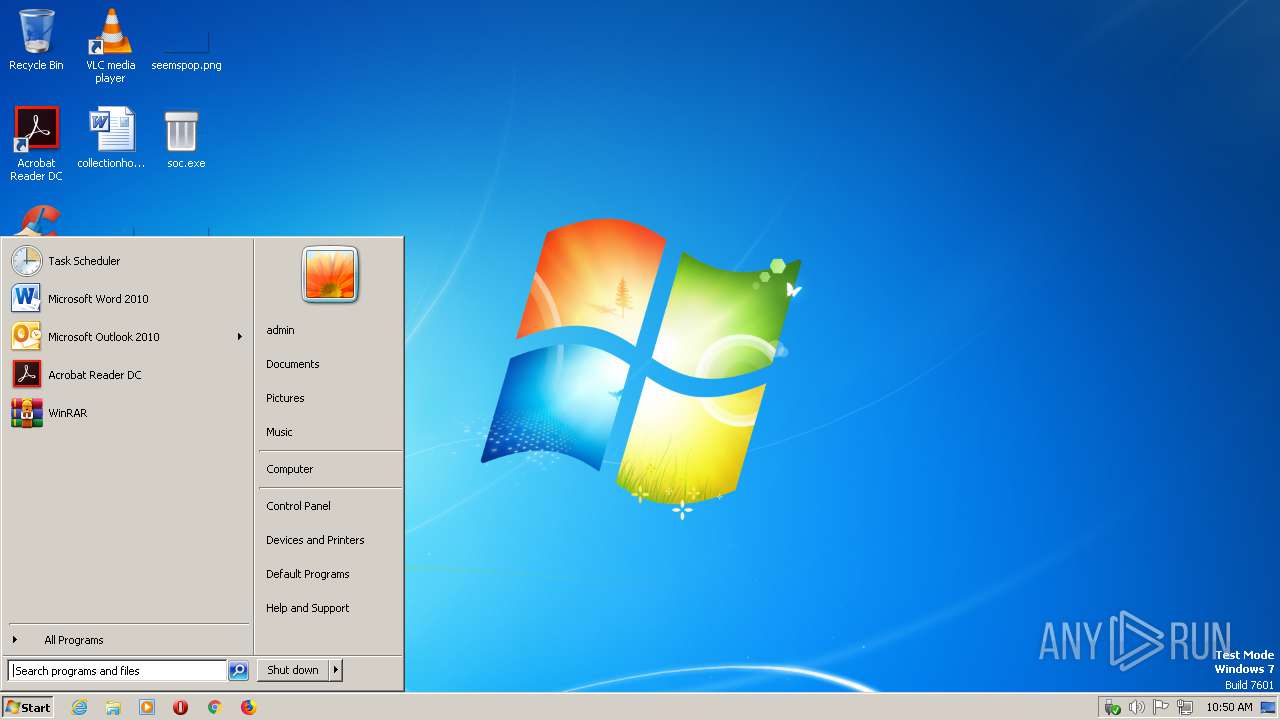Open the admin user folder

tap(330, 330)
